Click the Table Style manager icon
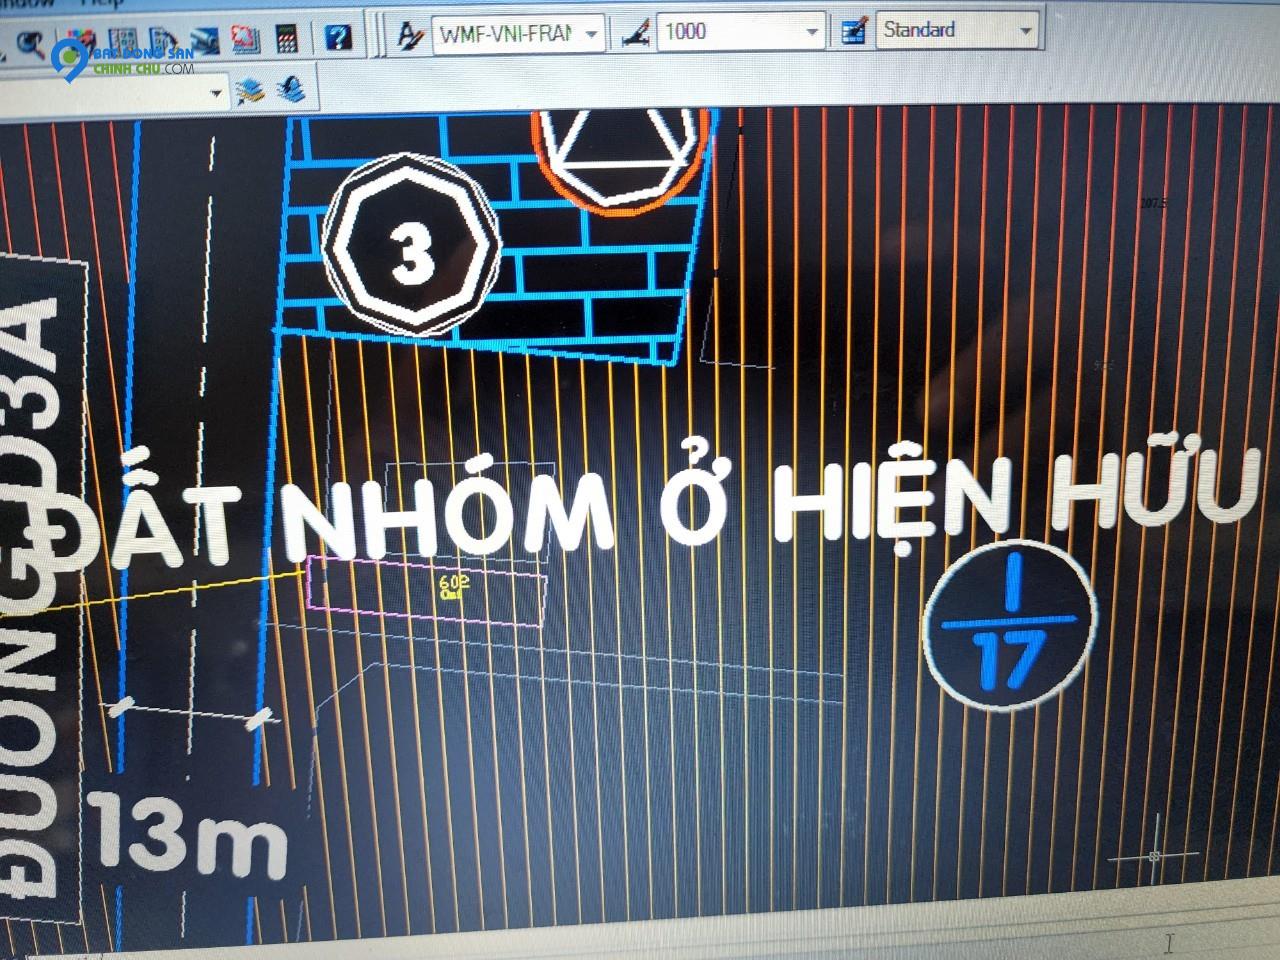Viewport: 1280px width, 960px height. [853, 31]
